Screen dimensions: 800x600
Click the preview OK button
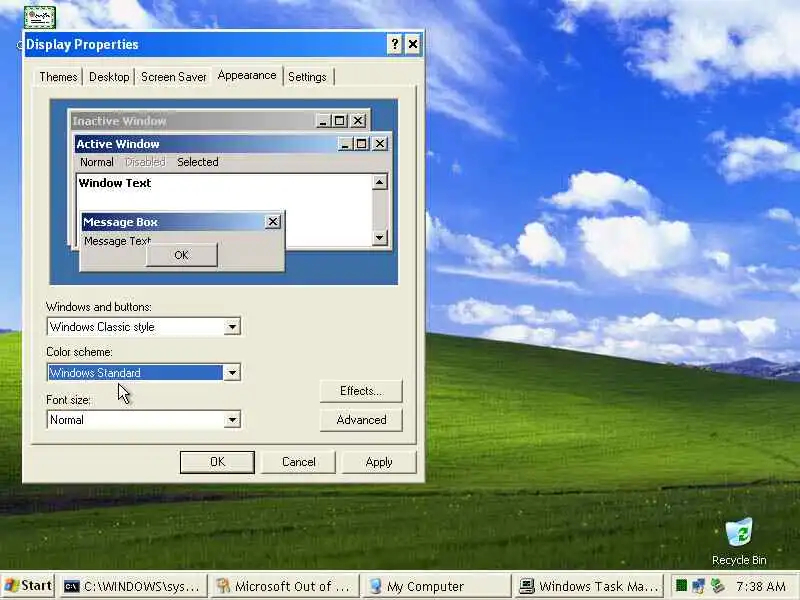(182, 255)
